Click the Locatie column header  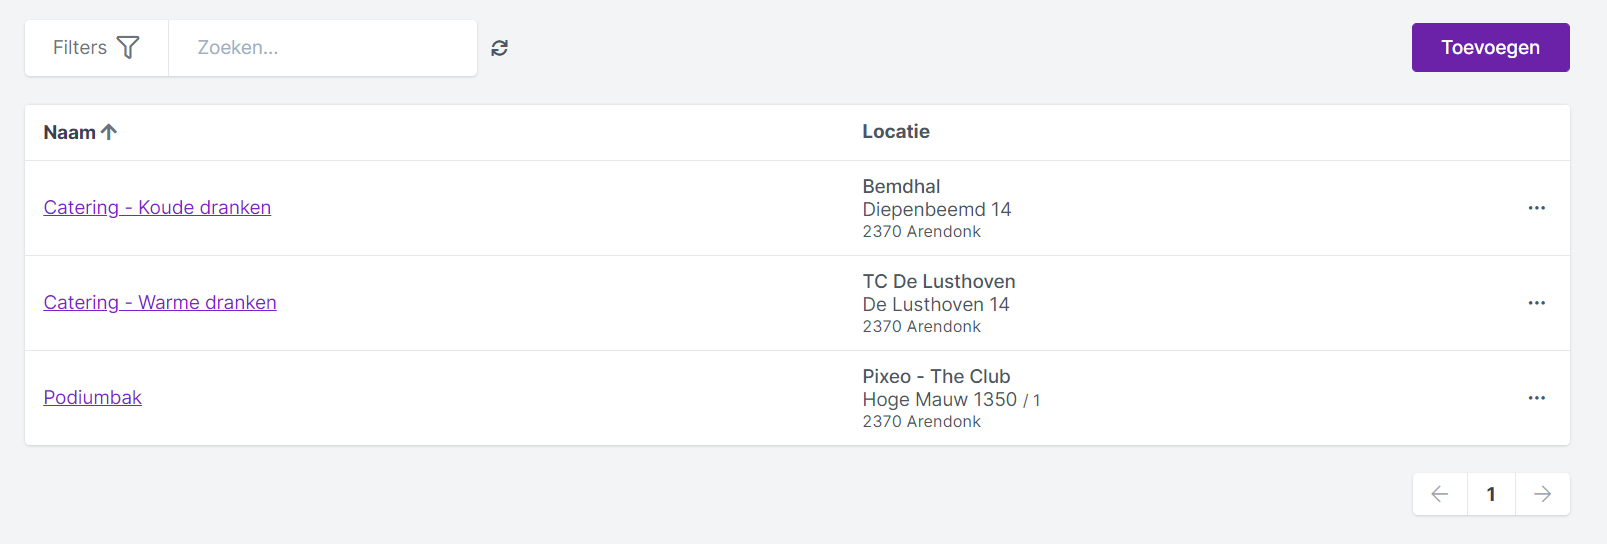click(x=896, y=131)
